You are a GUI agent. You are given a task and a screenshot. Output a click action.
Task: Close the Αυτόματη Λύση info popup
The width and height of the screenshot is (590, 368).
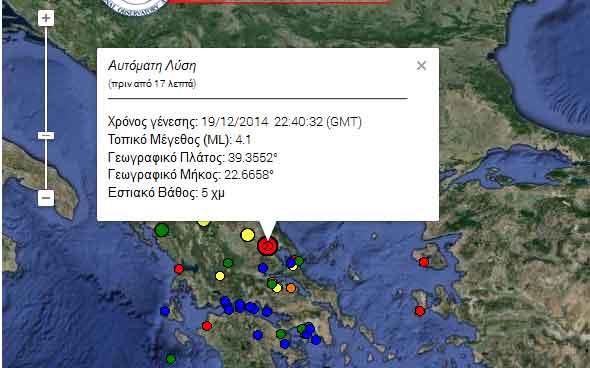pyautogui.click(x=421, y=66)
